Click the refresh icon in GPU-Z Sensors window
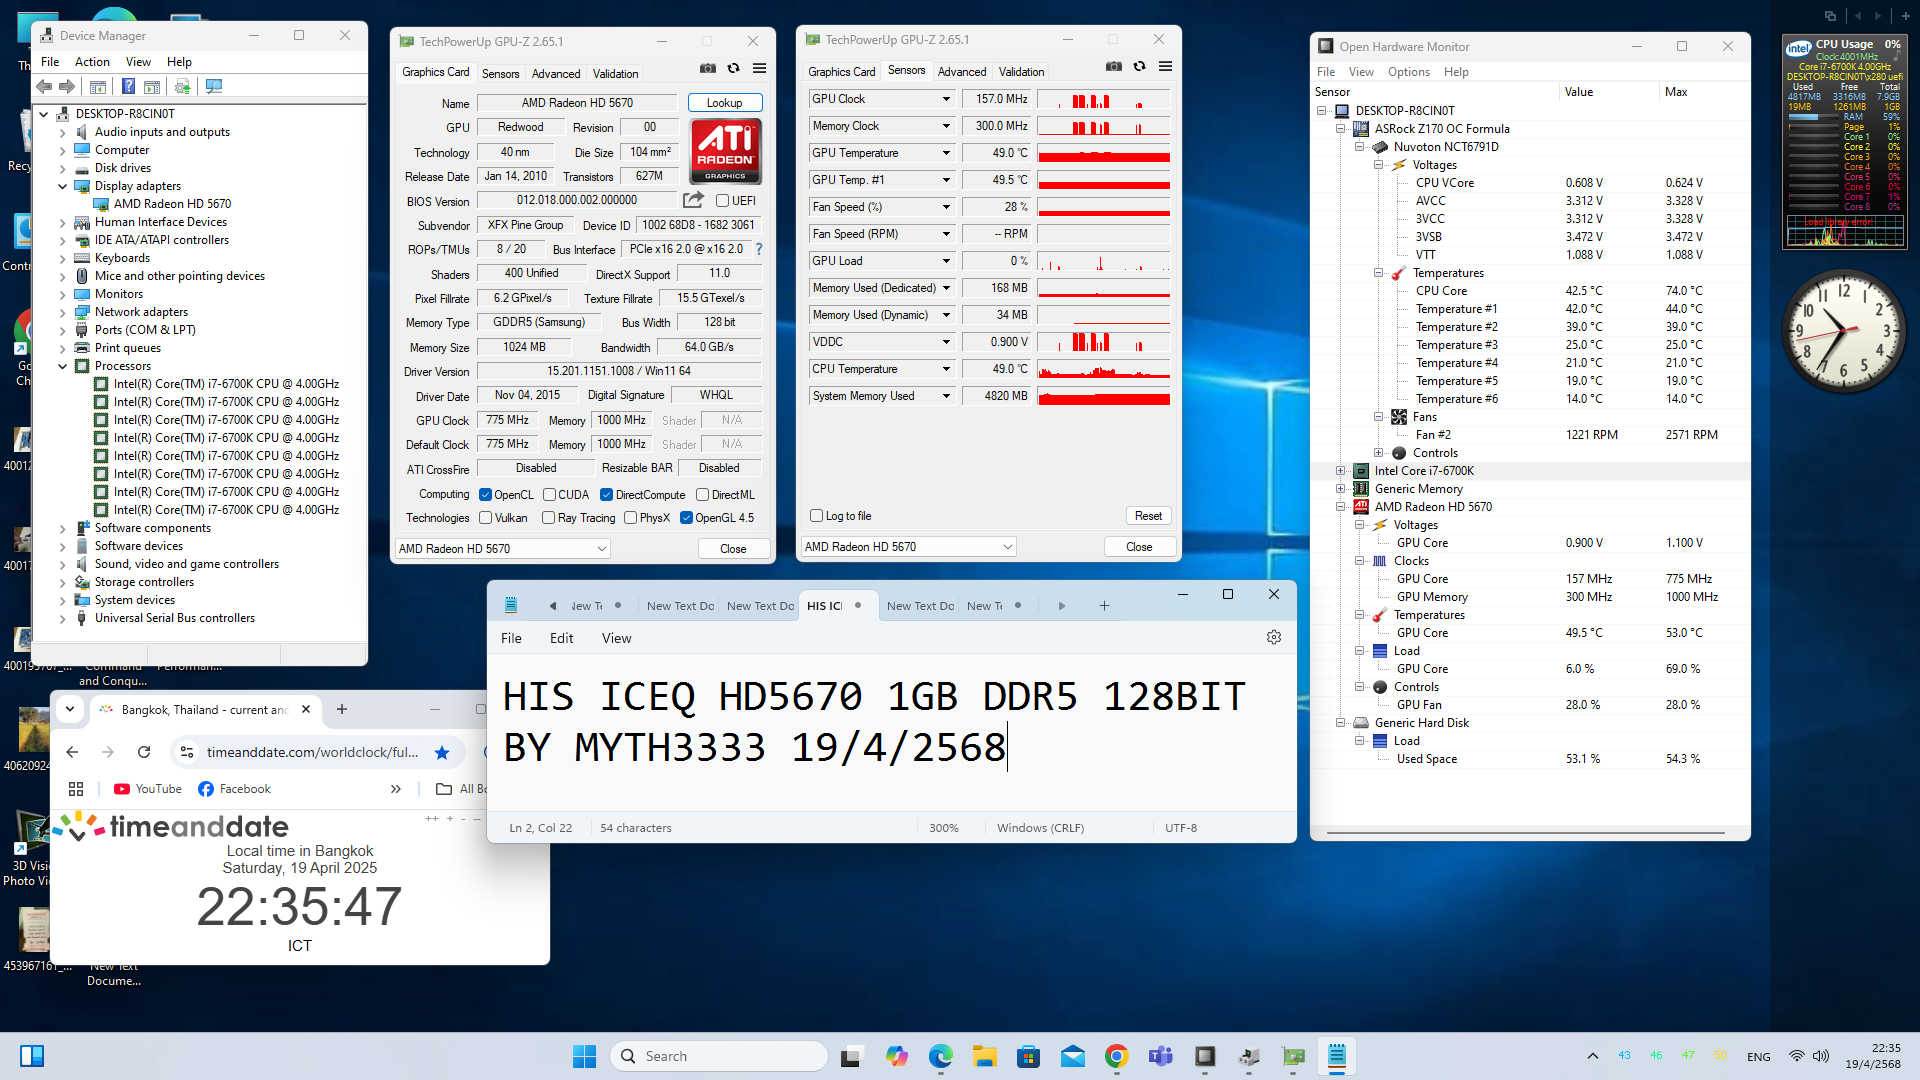The image size is (1920, 1080). tap(1140, 66)
